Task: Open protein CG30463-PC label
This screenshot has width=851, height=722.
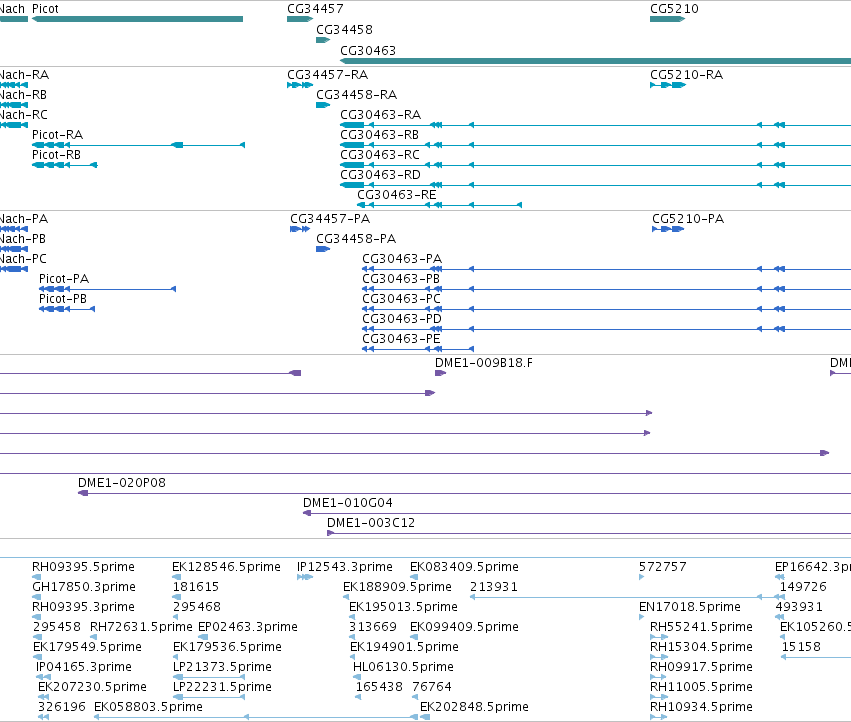Action: 402,299
